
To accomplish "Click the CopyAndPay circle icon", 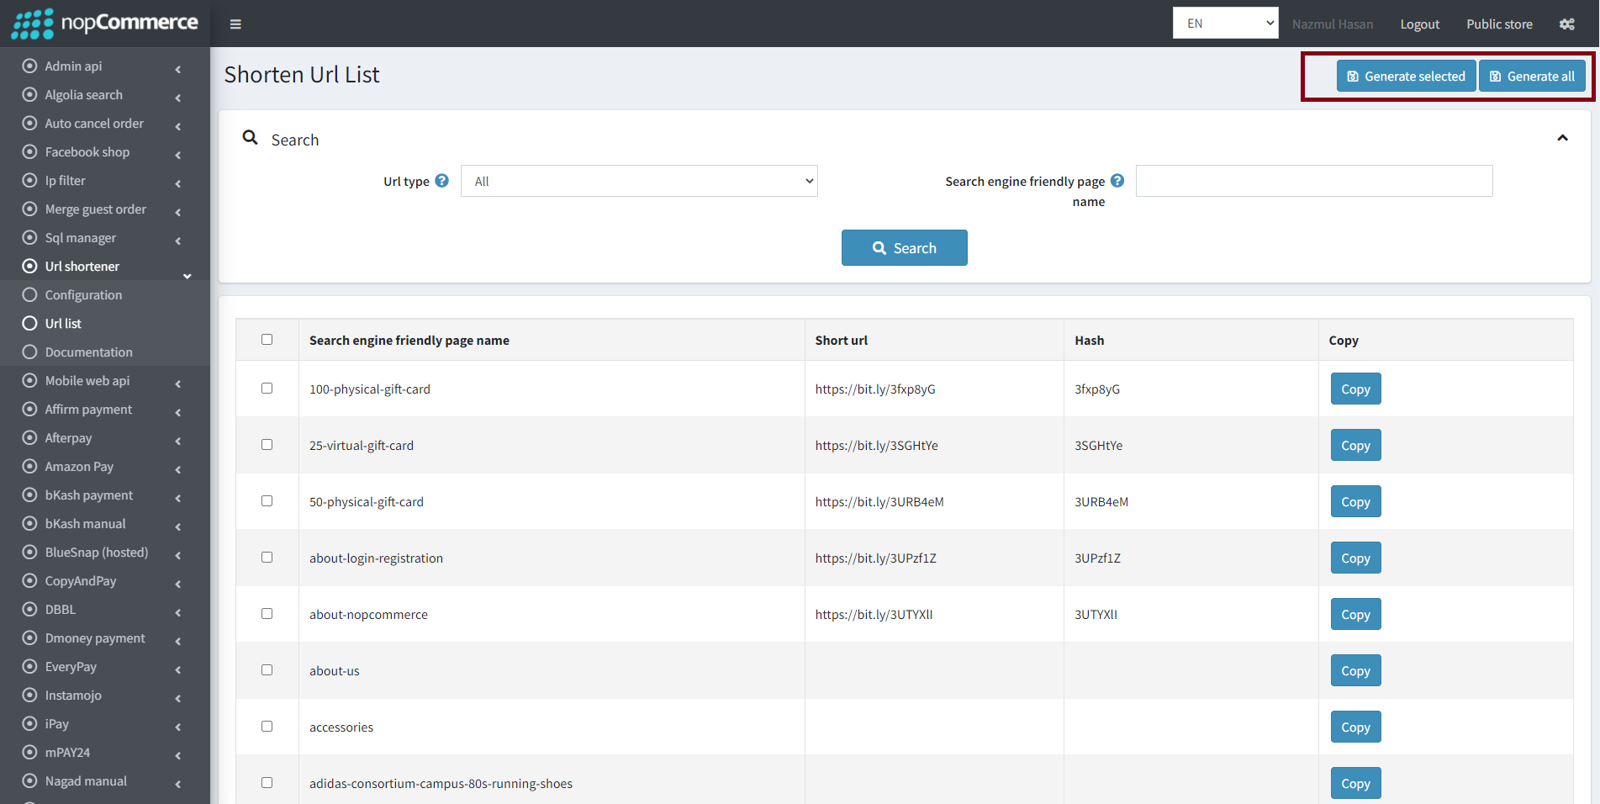I will pyautogui.click(x=30, y=581).
